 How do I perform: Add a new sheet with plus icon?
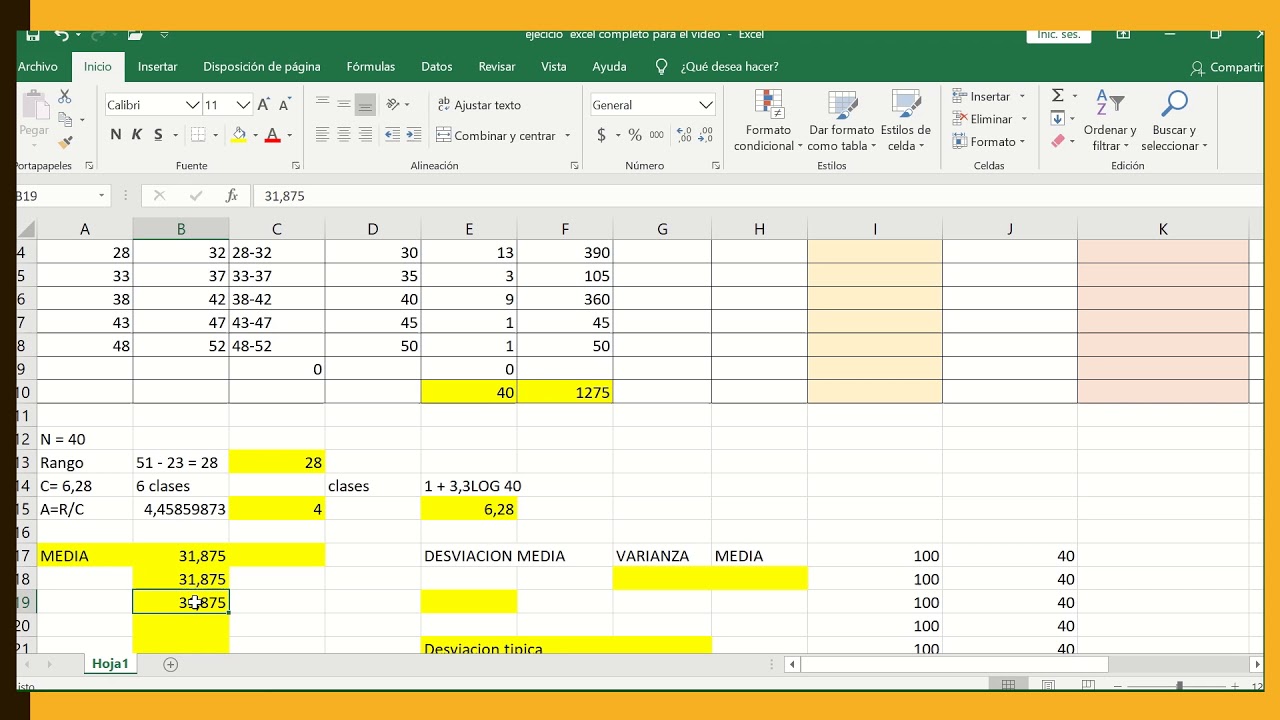tap(170, 664)
